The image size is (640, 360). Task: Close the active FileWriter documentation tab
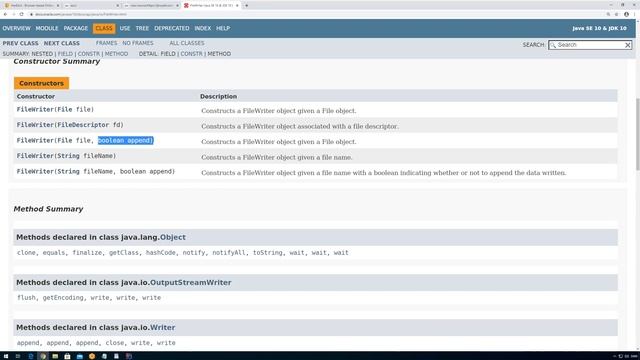point(237,5)
